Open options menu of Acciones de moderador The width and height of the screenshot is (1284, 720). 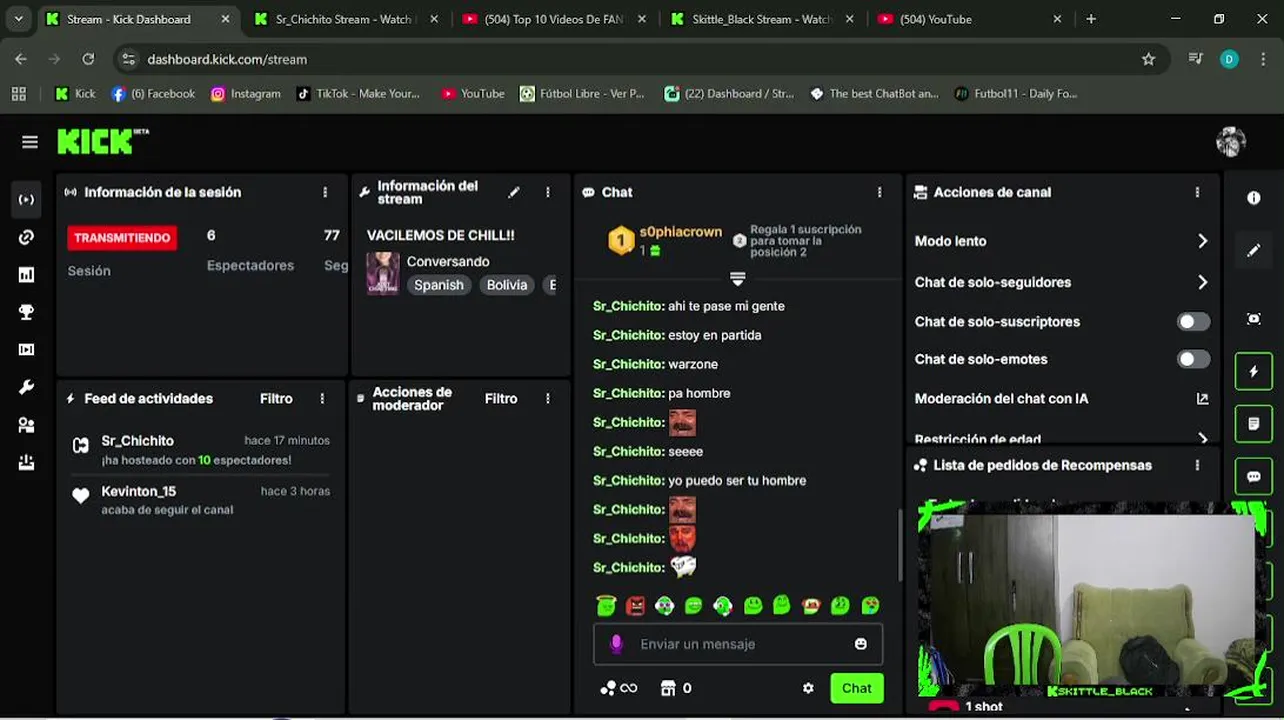point(547,398)
